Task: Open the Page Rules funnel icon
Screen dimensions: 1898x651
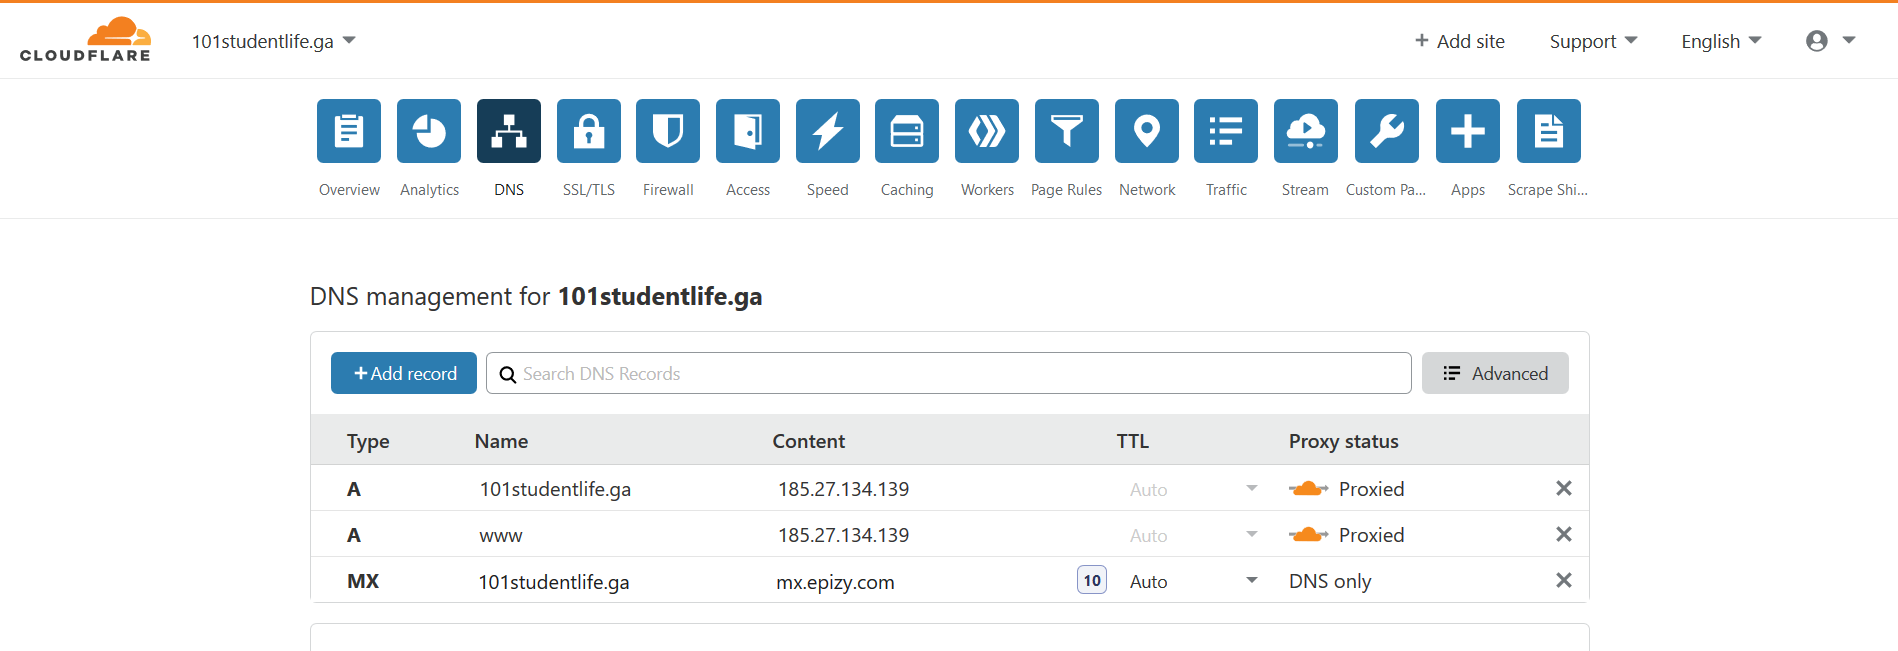Action: (1066, 131)
